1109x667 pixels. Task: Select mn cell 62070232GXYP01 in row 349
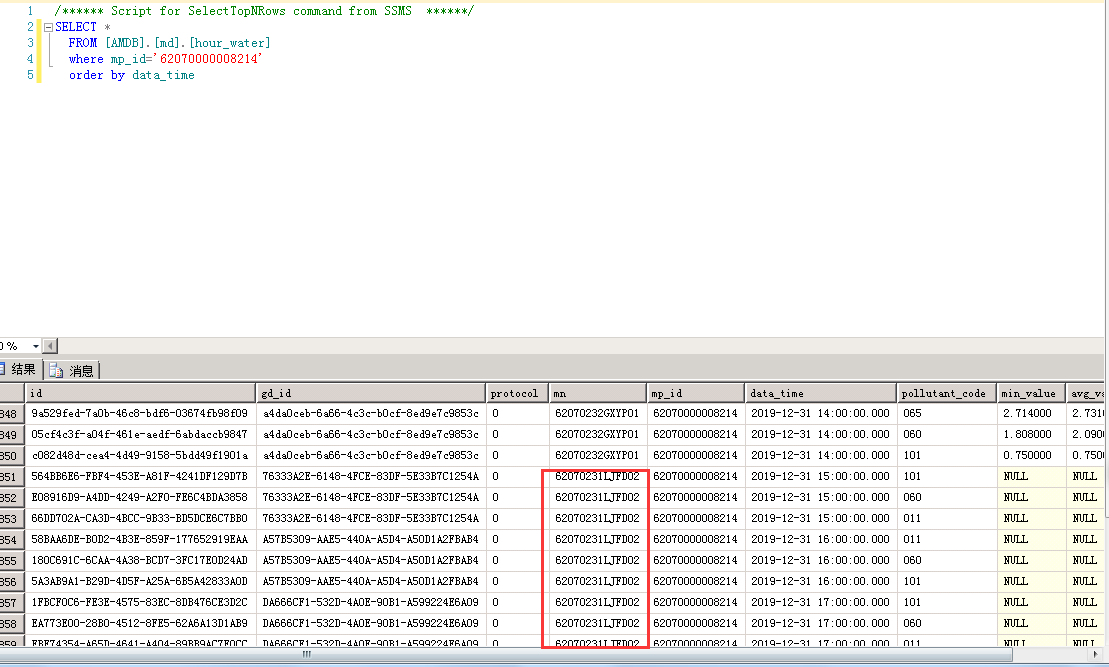(598, 434)
